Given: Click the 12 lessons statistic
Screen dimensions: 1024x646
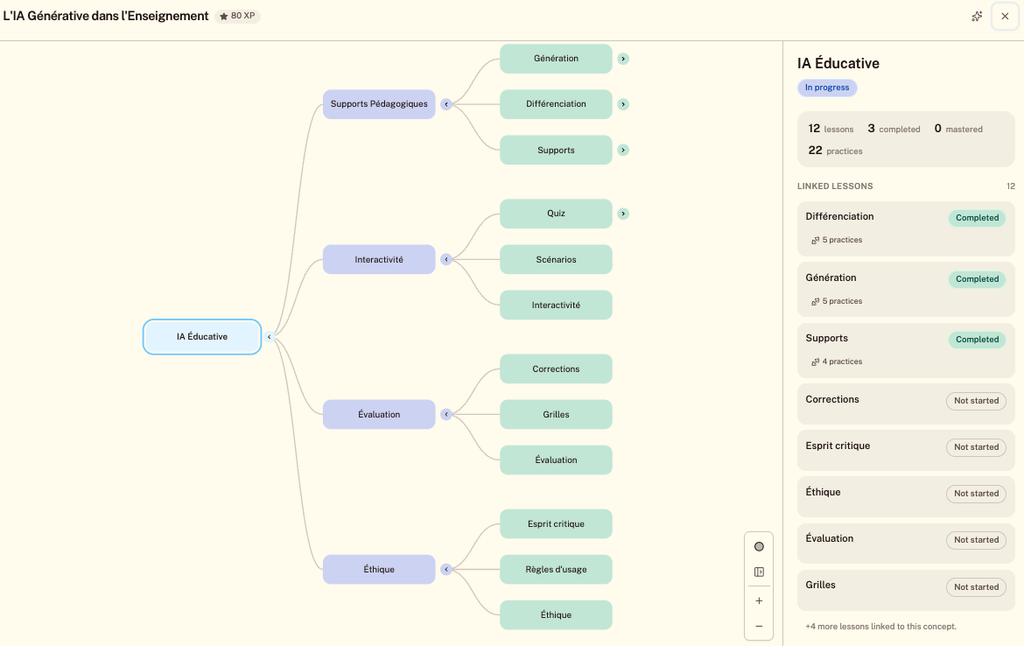Looking at the screenshot, I should point(831,129).
